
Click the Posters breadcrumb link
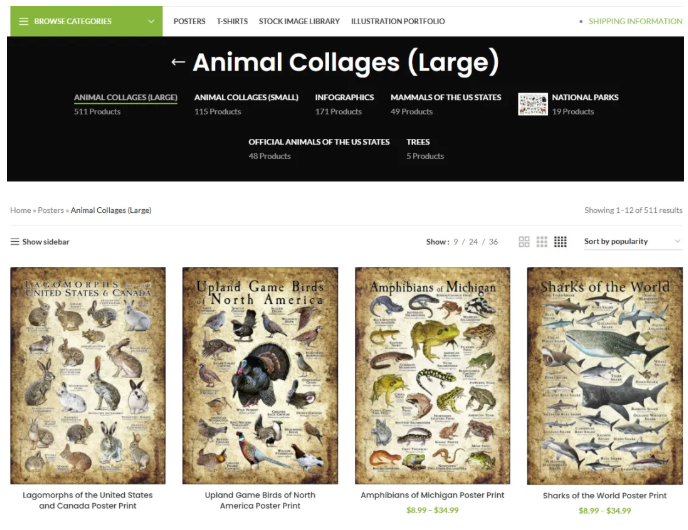point(51,210)
